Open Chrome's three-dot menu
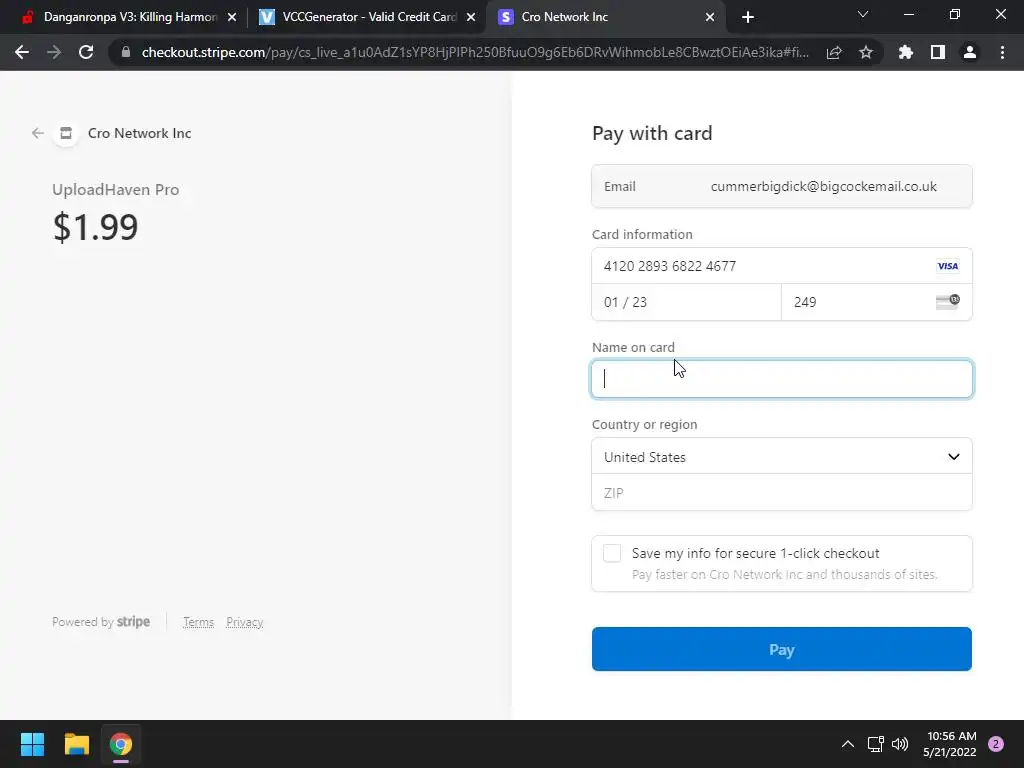Screen dimensions: 1024x768 pos(1002,52)
